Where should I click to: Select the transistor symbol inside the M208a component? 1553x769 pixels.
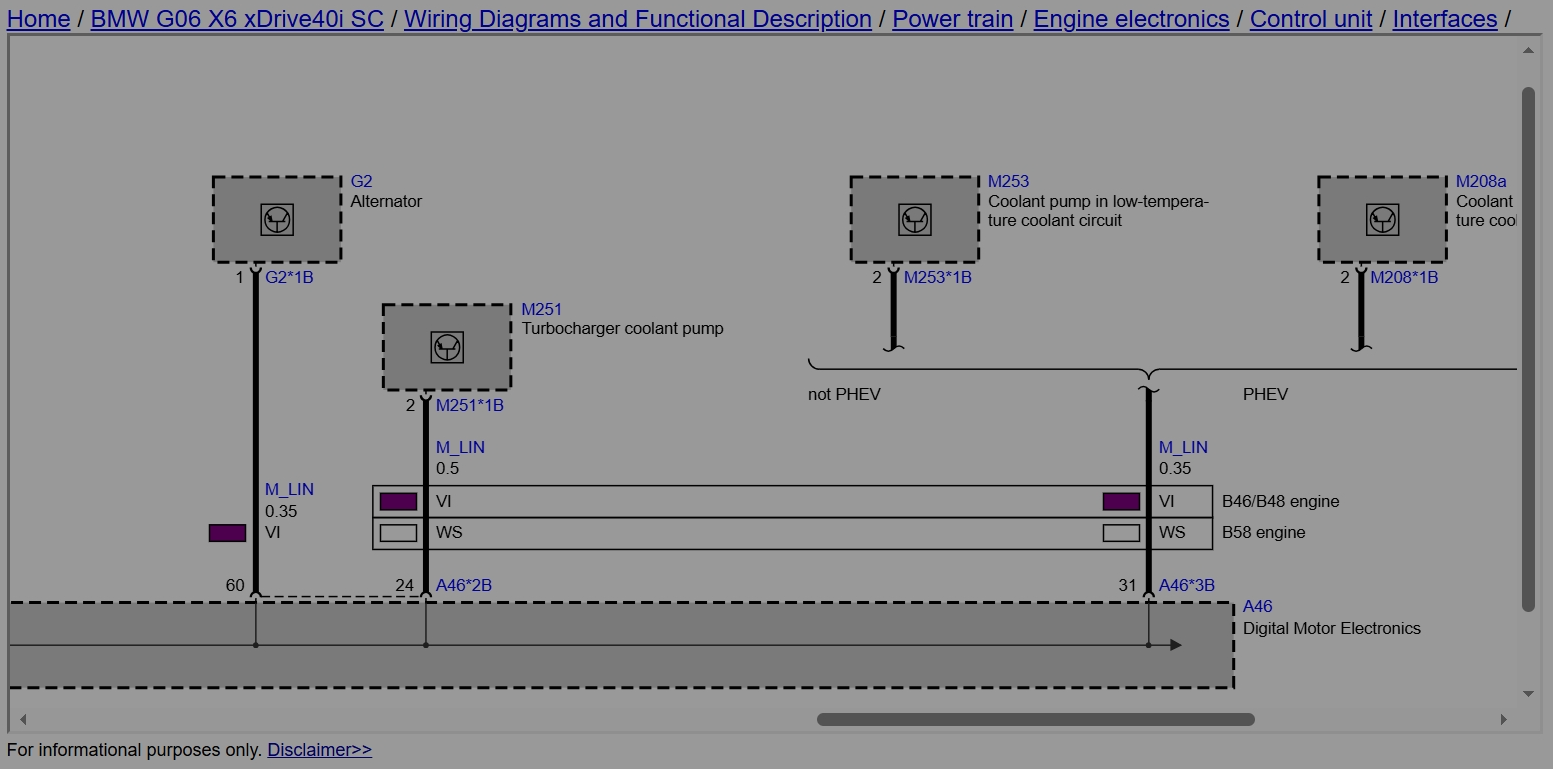tap(1382, 219)
